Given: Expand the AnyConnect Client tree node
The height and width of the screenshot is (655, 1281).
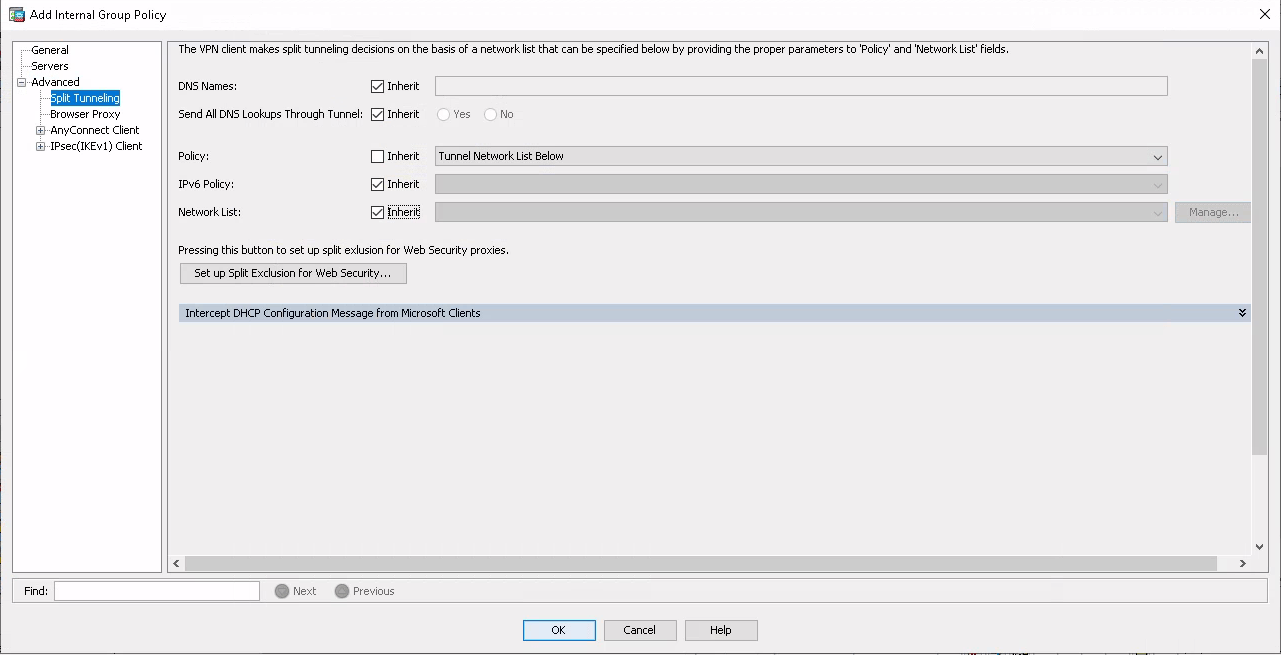Looking at the screenshot, I should (x=41, y=130).
